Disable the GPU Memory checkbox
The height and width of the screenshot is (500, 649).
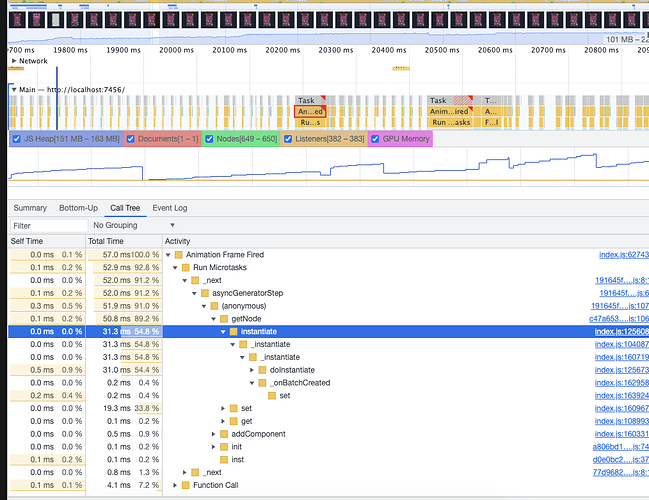tap(375, 139)
